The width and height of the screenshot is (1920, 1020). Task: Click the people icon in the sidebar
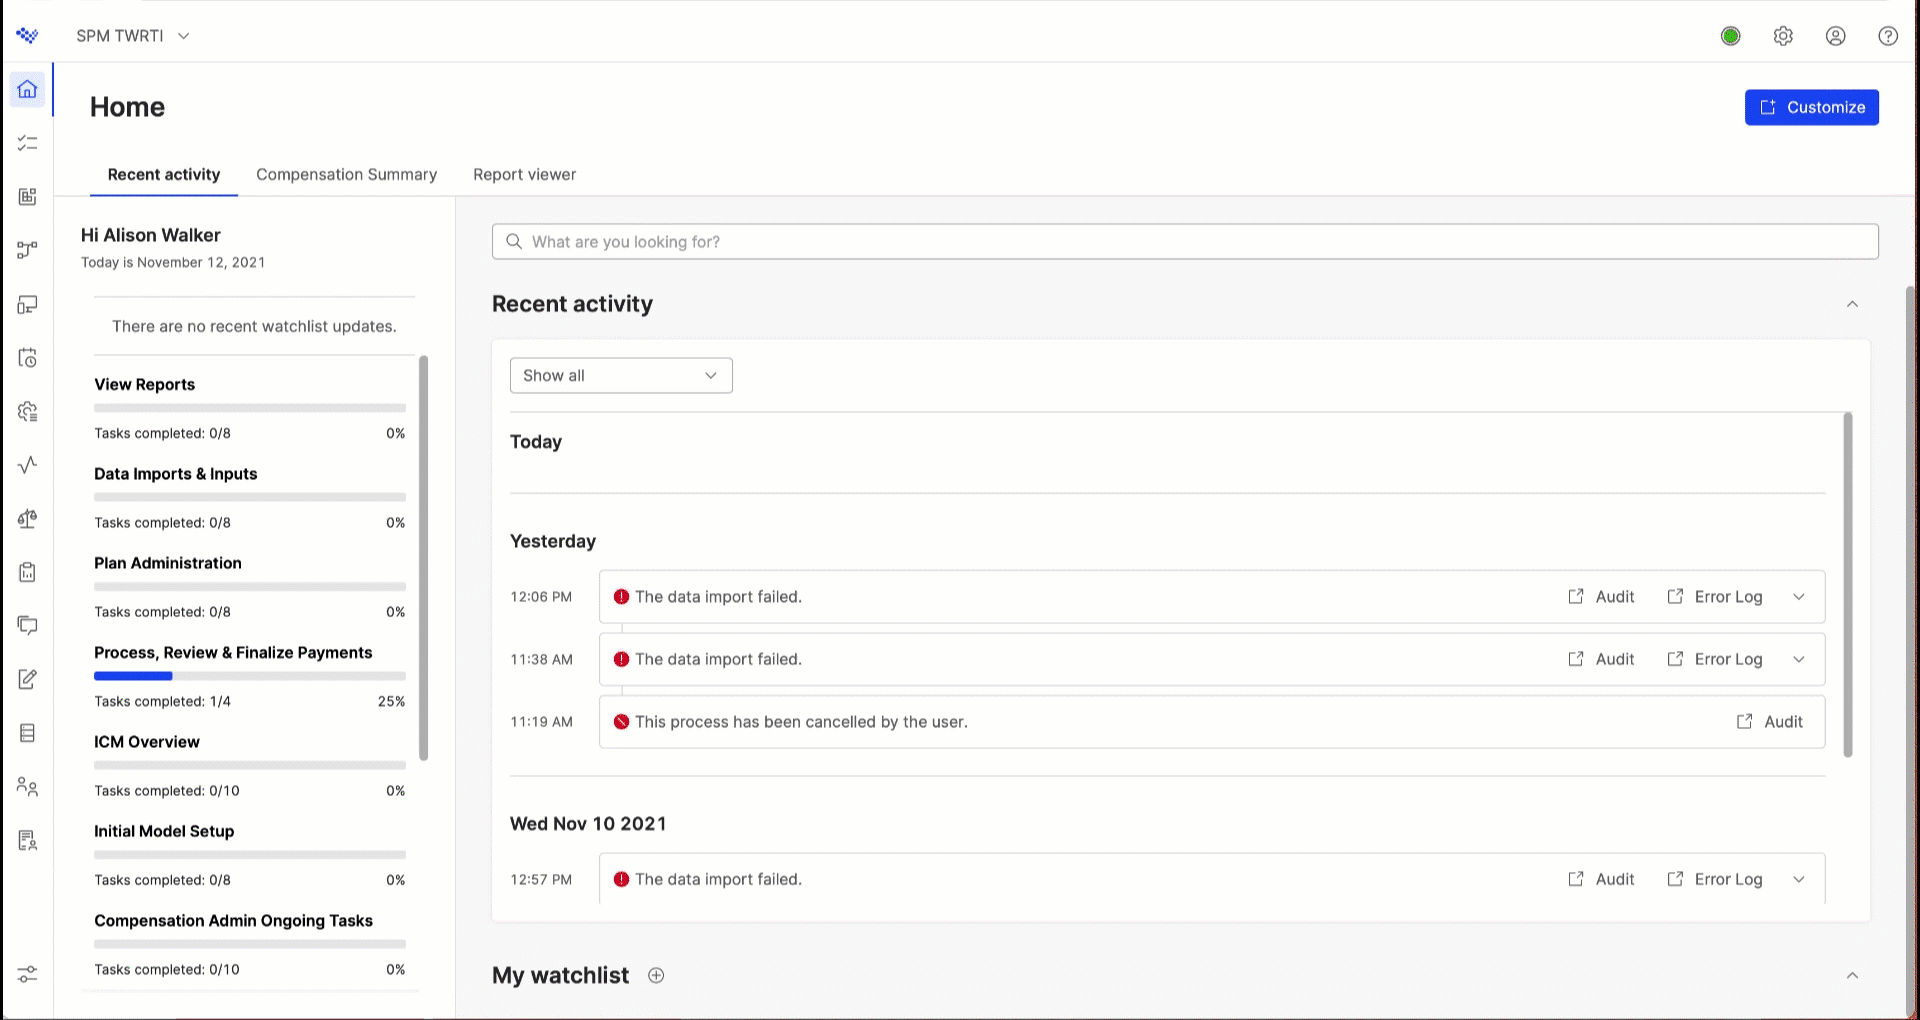(x=27, y=787)
